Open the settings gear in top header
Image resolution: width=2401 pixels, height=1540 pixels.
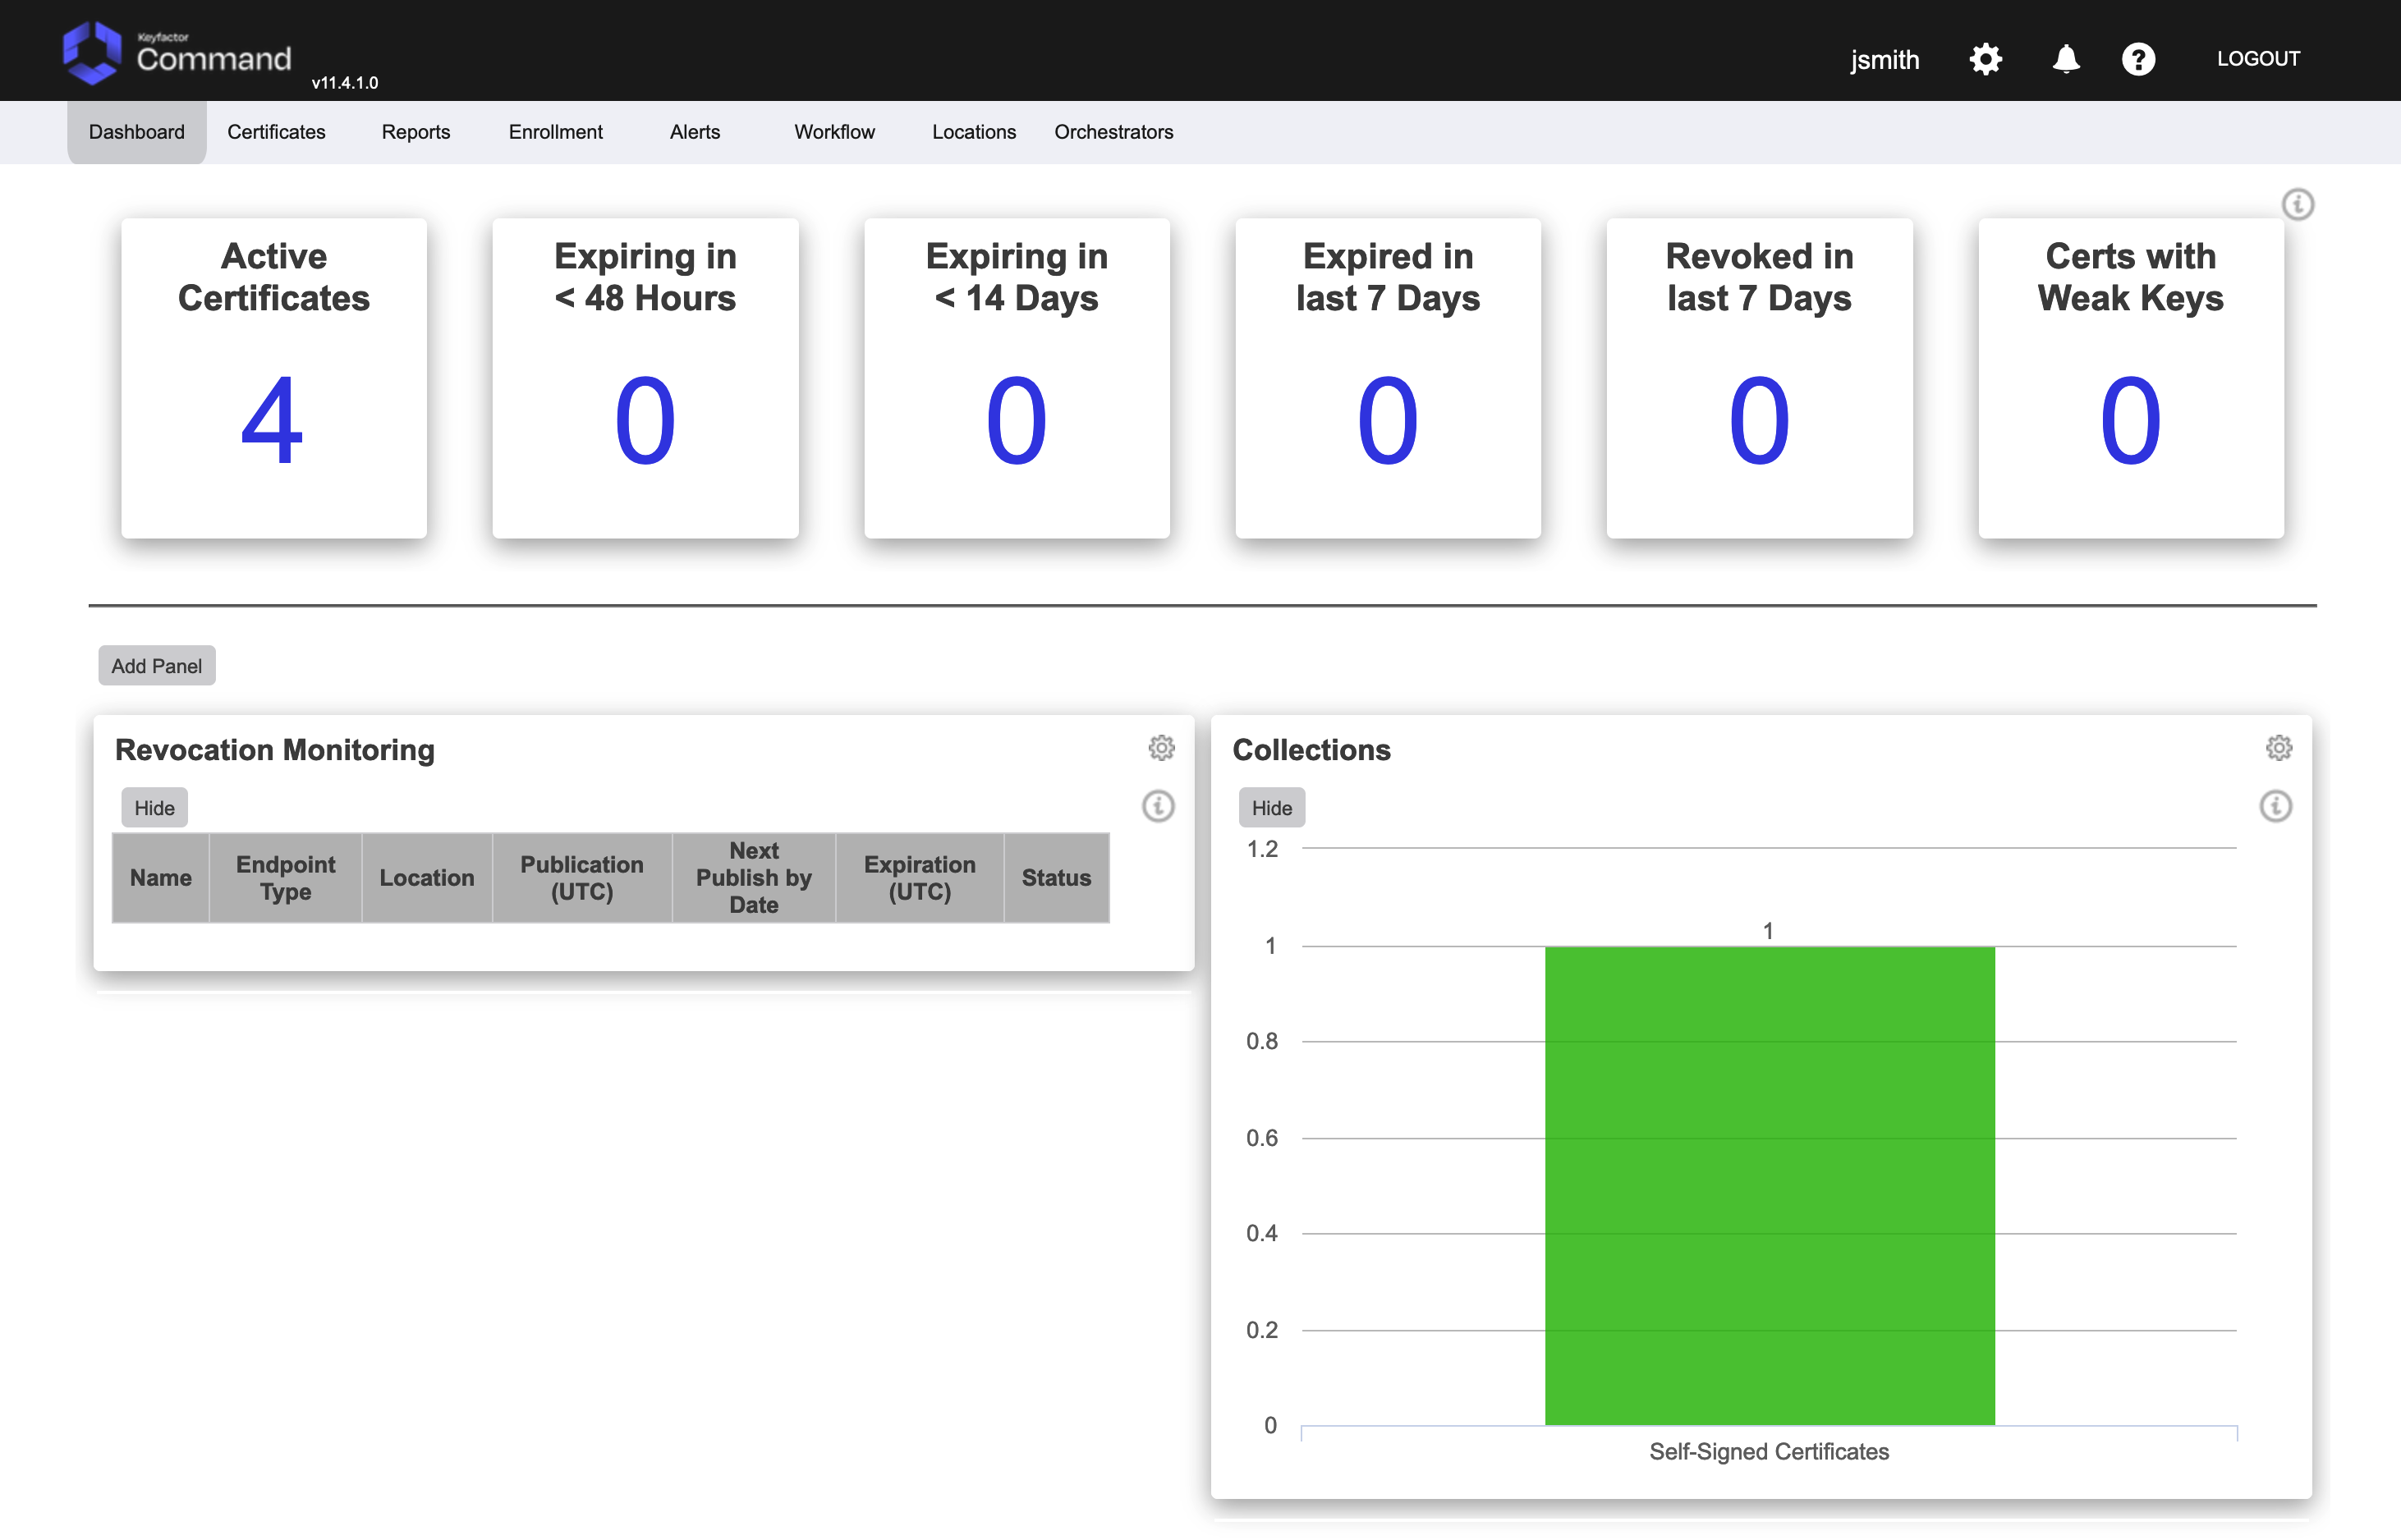pos(1985,59)
